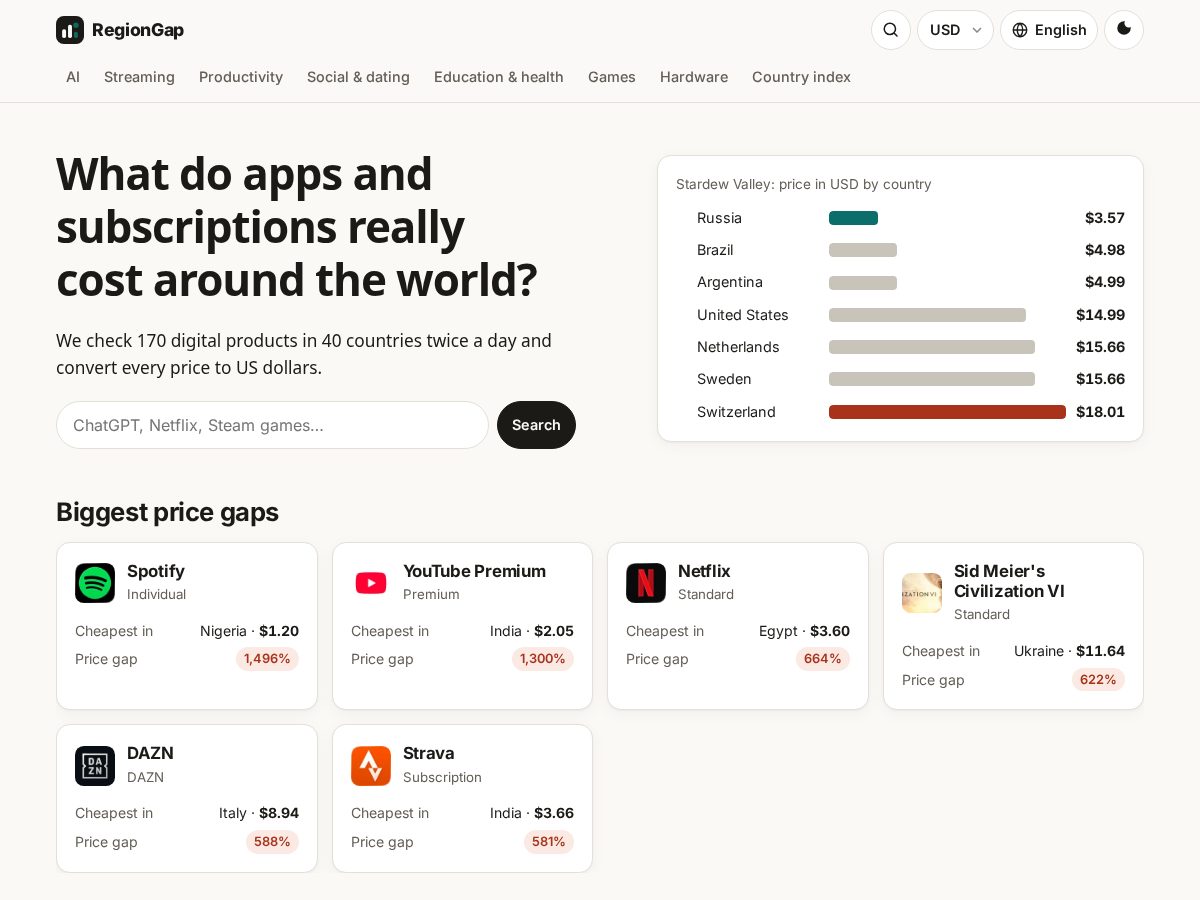Viewport: 1200px width, 900px height.
Task: Go to Productivity category
Action: coord(241,77)
